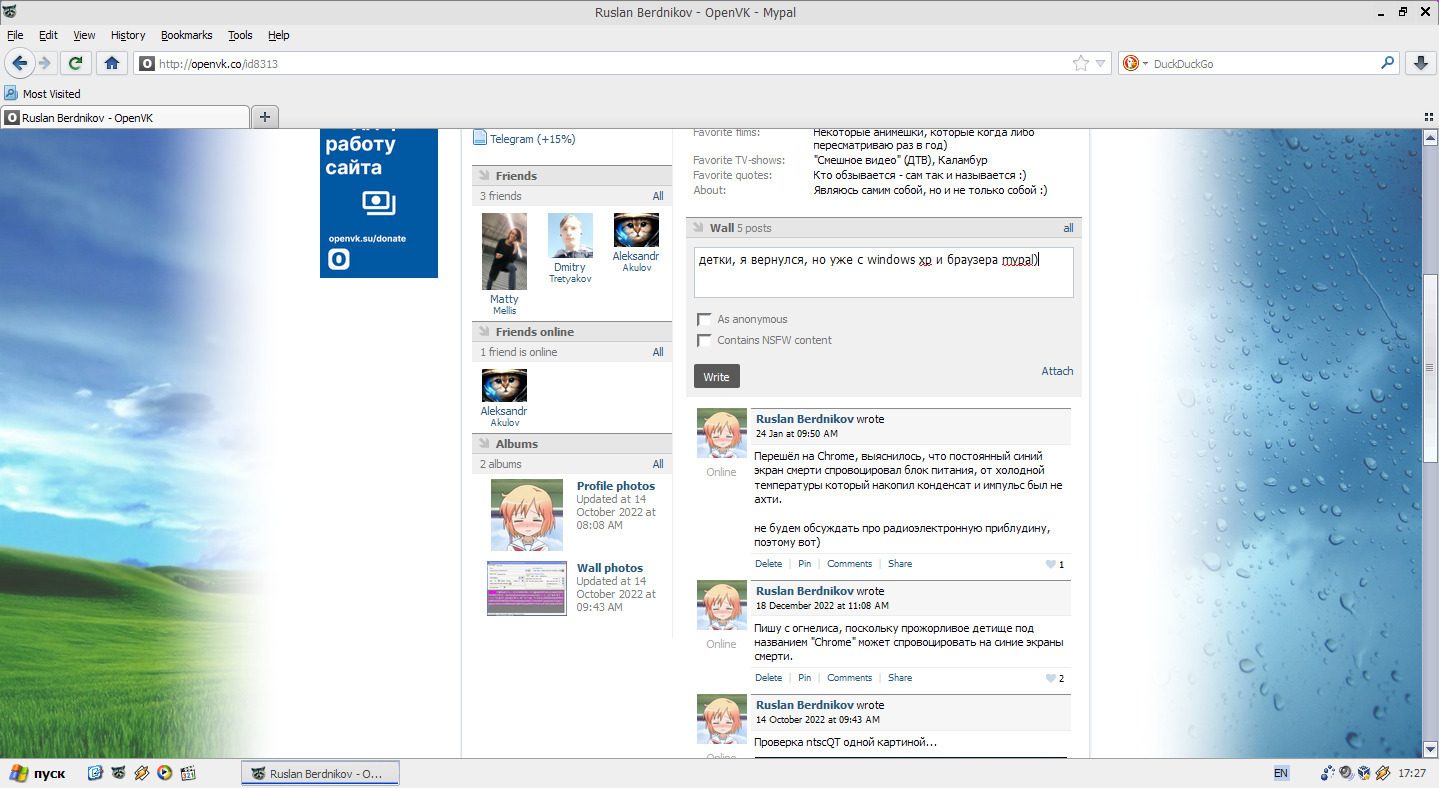The height and width of the screenshot is (788, 1439).
Task: Open the DuckDuckGo search engine dropdown
Action: (x=1135, y=63)
